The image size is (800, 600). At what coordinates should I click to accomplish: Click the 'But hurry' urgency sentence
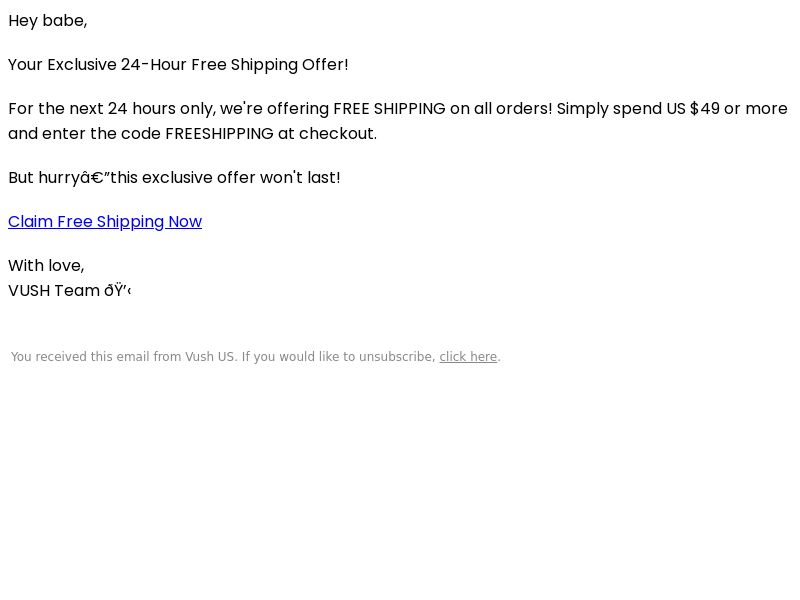[x=174, y=178]
